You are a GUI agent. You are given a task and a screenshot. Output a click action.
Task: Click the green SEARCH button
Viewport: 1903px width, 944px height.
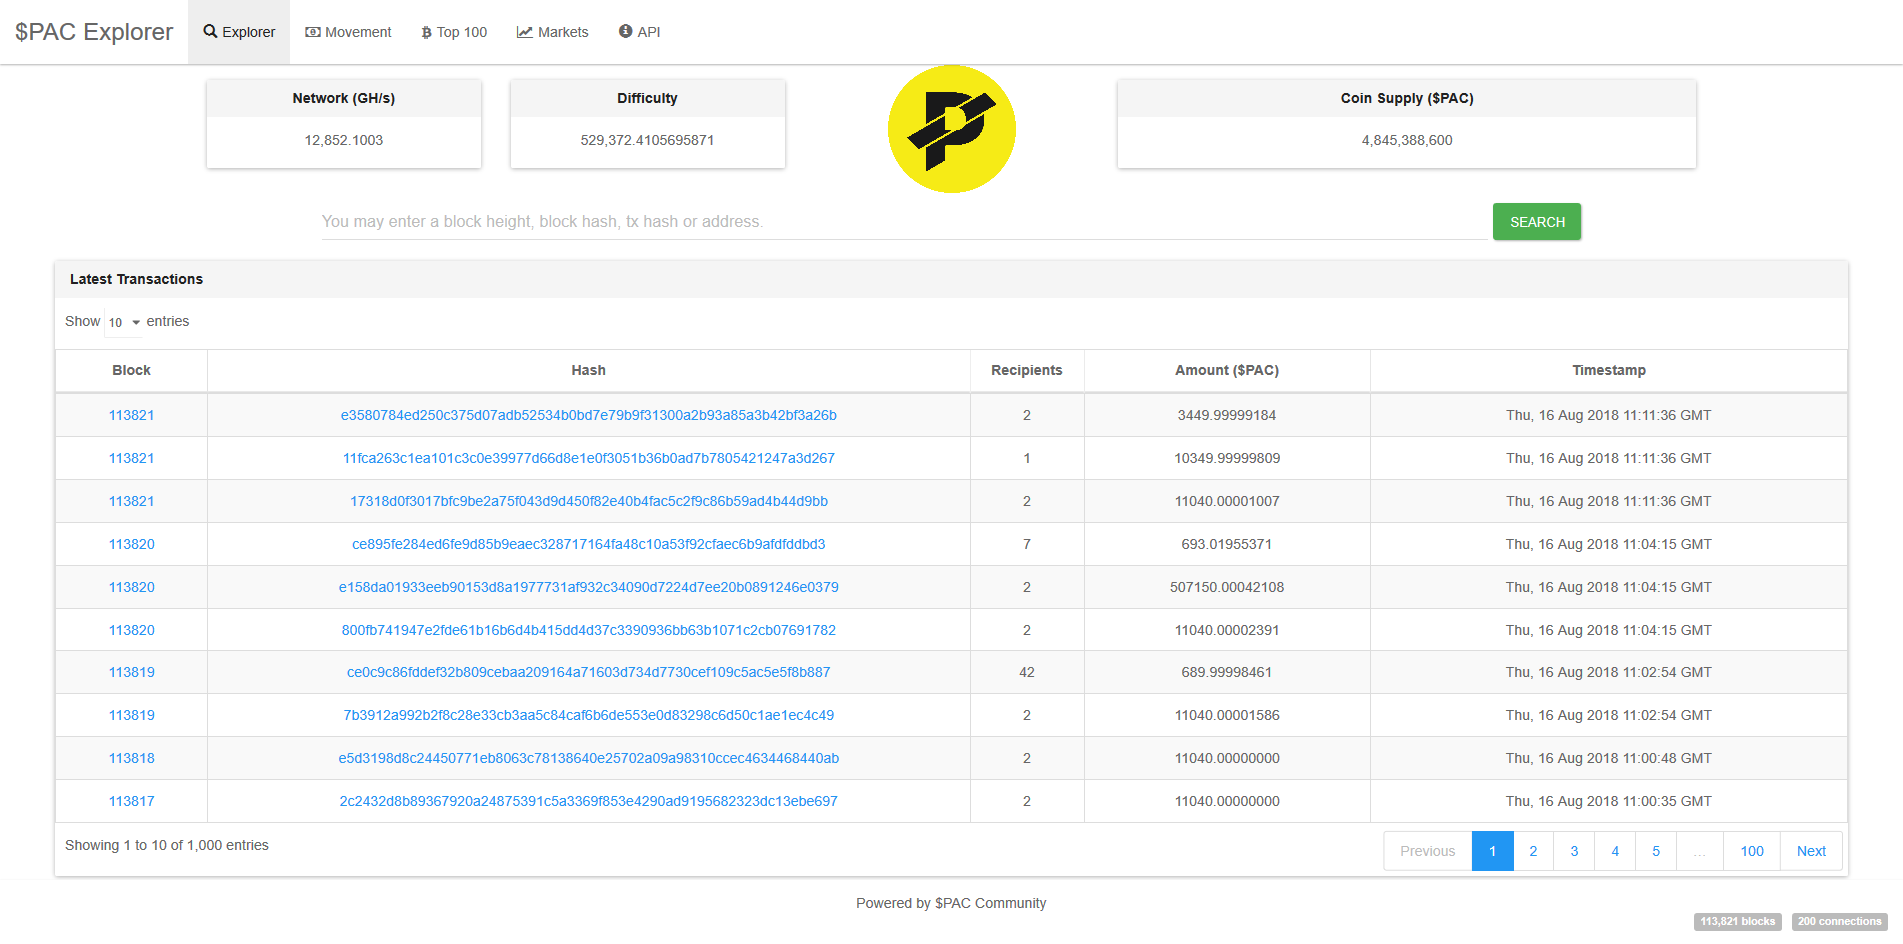pos(1537,222)
